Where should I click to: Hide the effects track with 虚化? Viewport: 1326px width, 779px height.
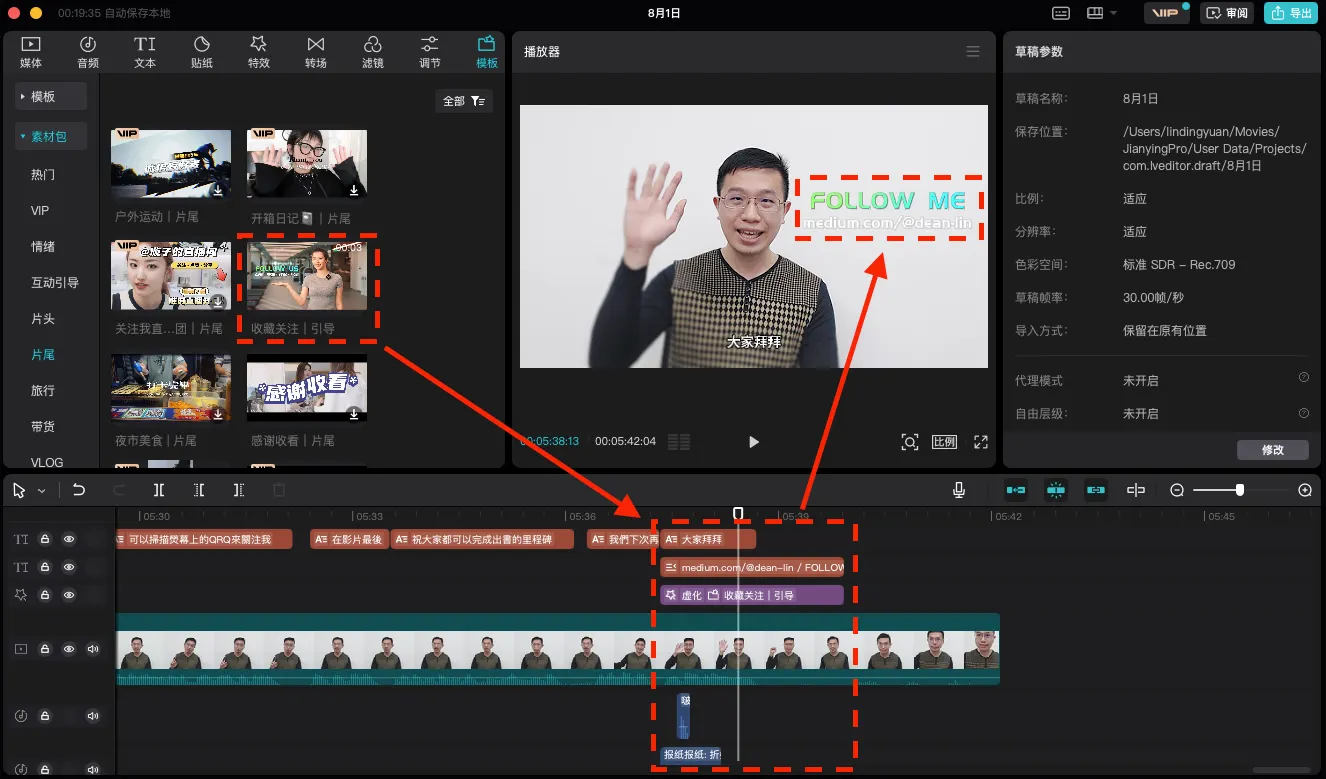69,595
